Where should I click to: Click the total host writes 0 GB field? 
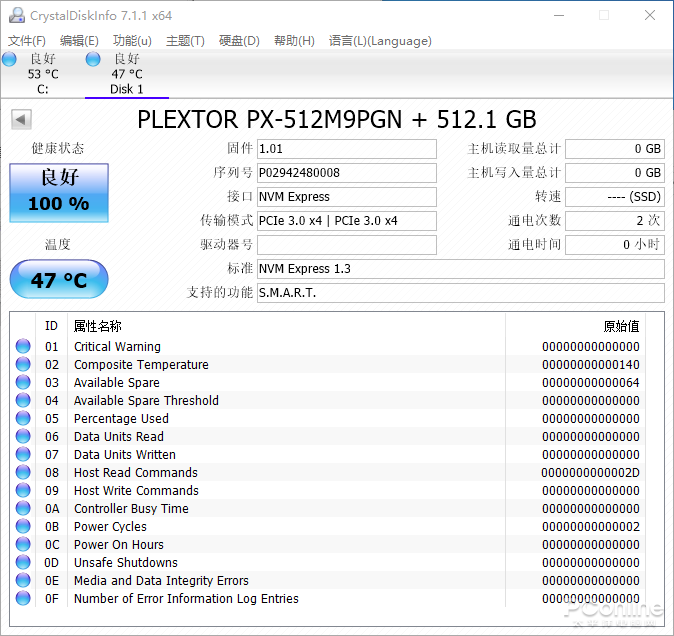[615, 173]
